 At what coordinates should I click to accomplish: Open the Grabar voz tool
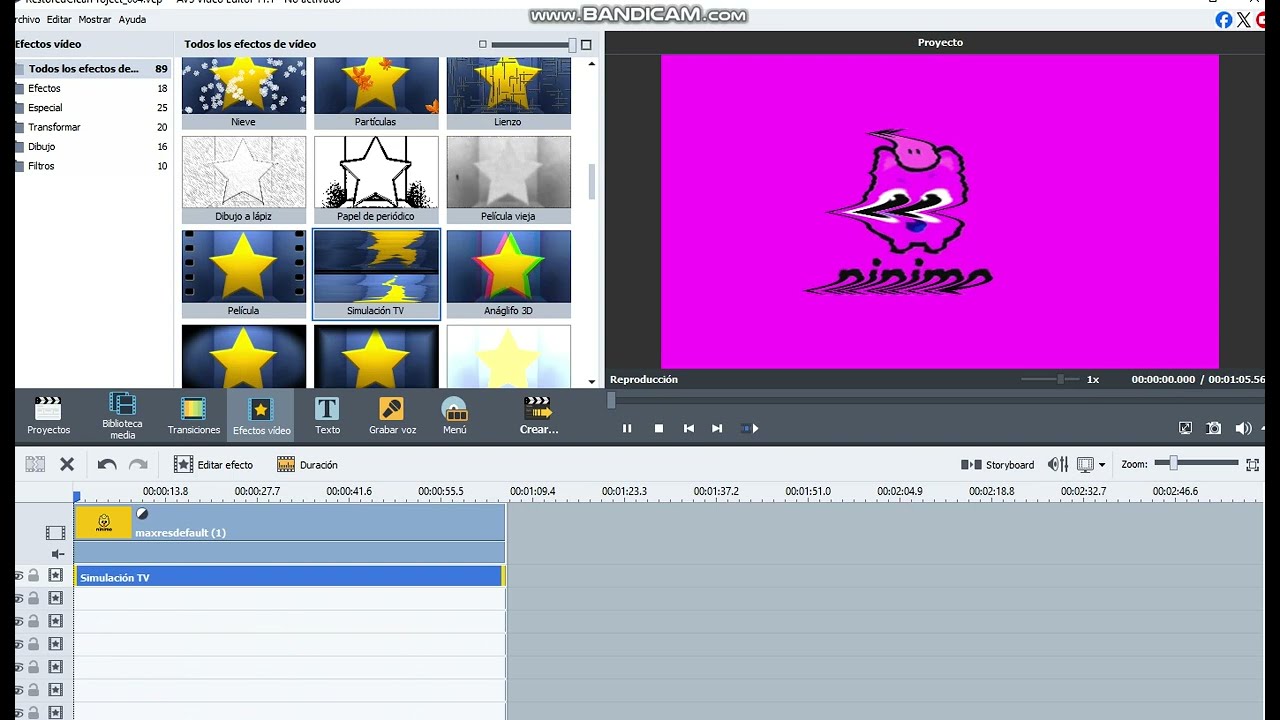[392, 415]
